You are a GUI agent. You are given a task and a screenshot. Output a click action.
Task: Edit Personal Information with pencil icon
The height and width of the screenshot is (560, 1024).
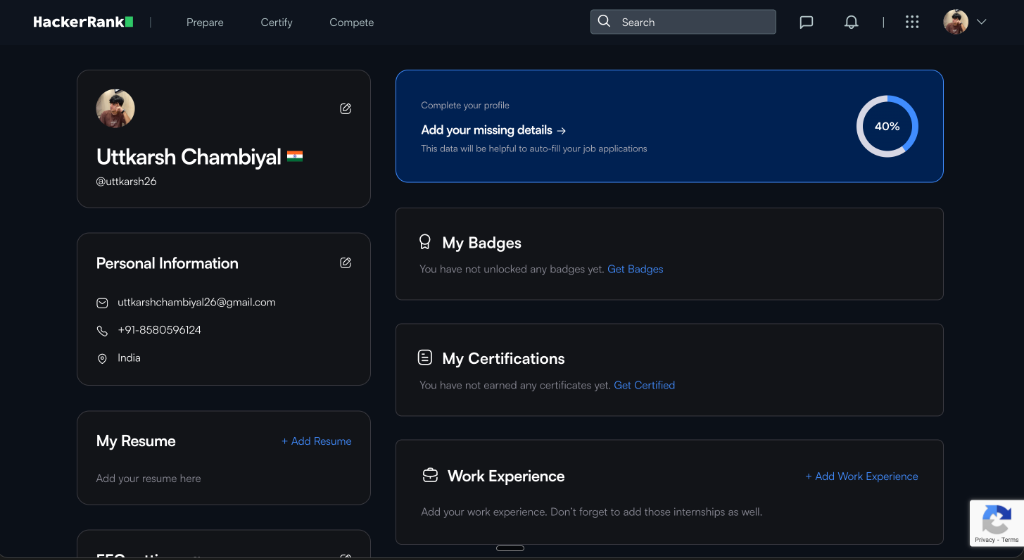tap(345, 262)
